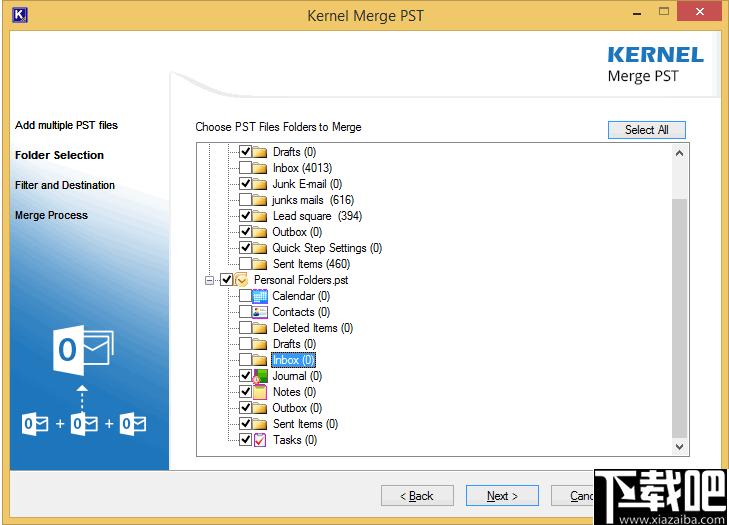Click the Inbox (0) folder icon
The width and height of the screenshot is (729, 525).
point(259,360)
